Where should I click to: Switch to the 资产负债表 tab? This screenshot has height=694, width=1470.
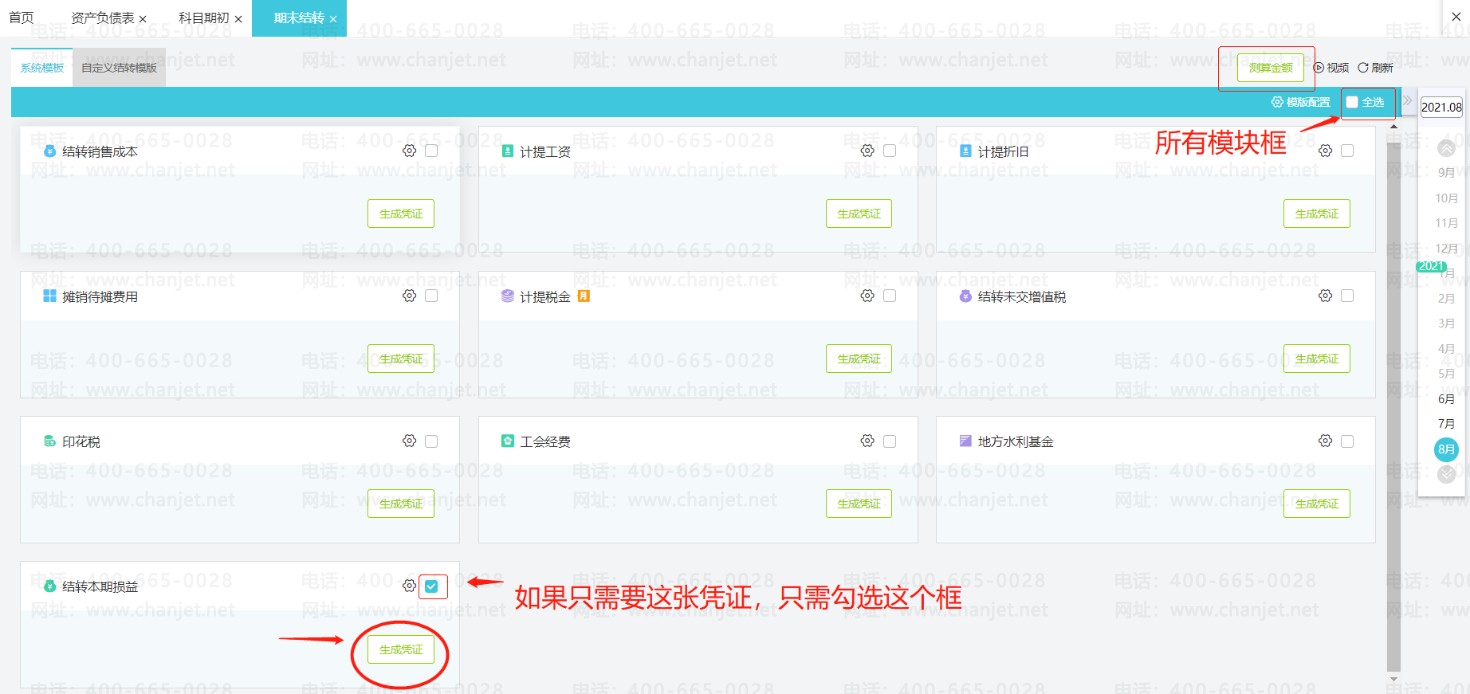click(103, 18)
